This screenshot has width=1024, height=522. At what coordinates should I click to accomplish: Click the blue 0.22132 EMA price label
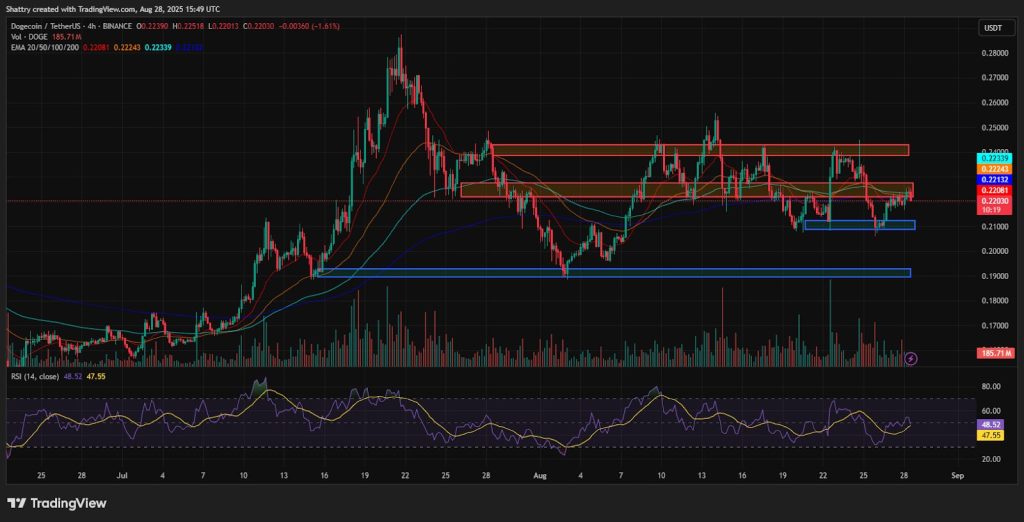point(995,179)
